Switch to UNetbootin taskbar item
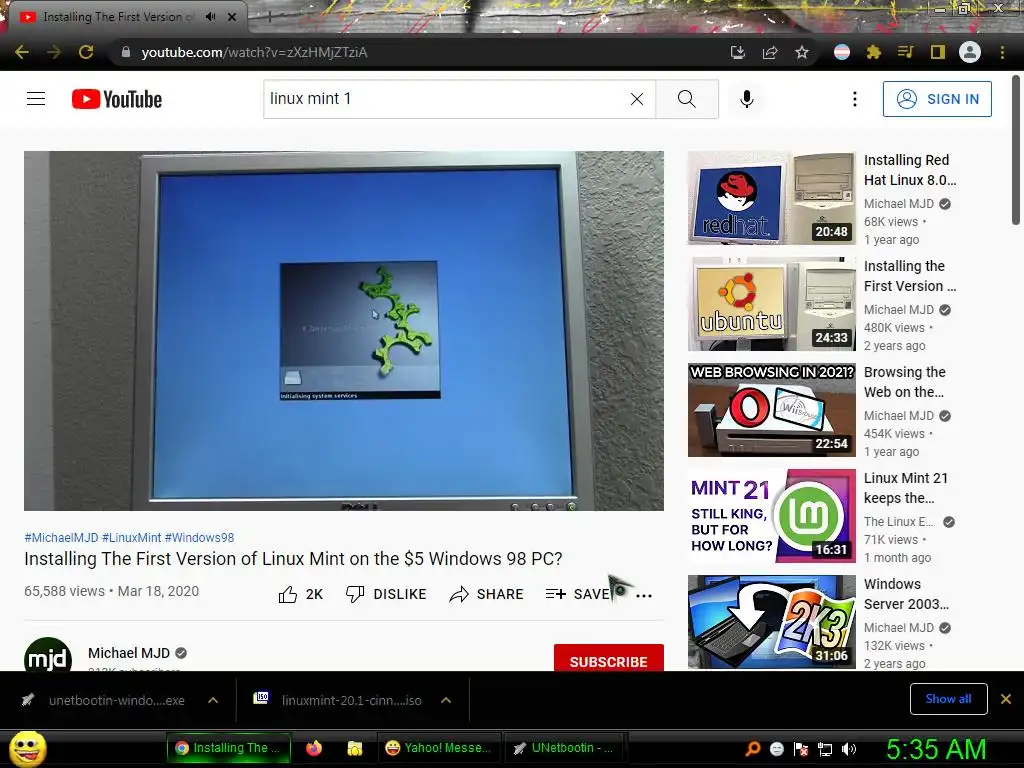 pos(564,748)
